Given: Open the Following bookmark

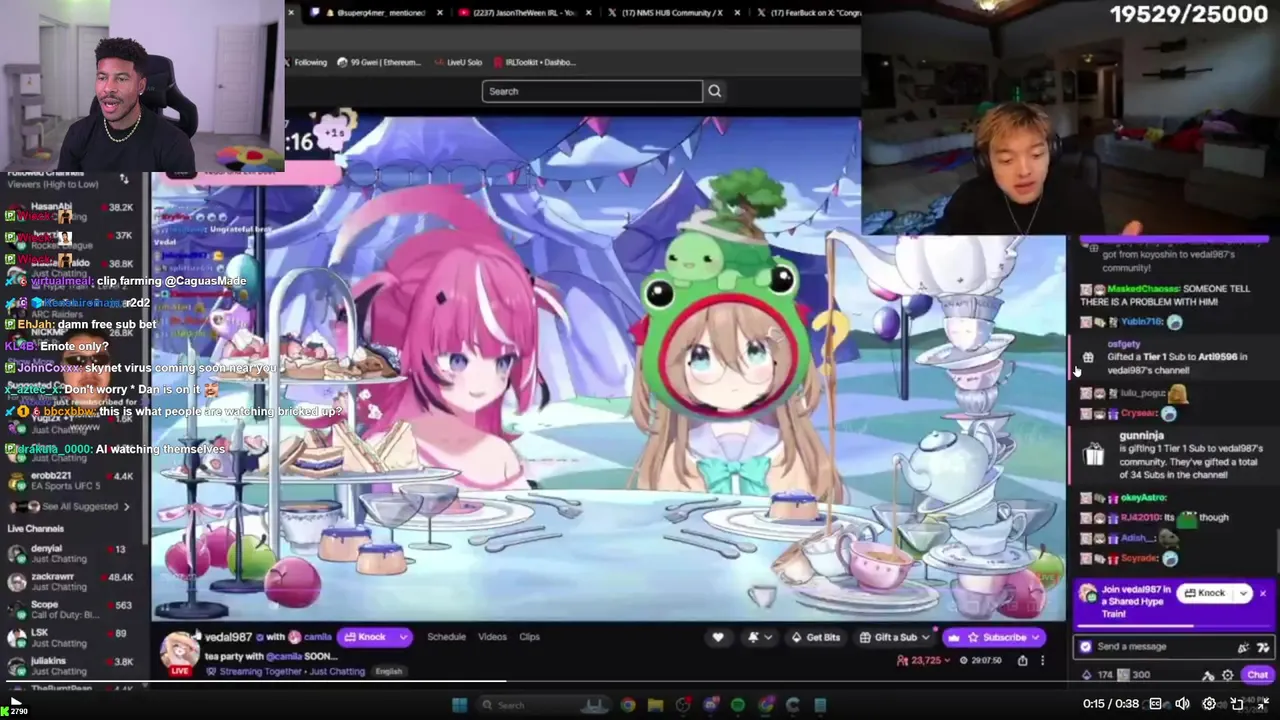Looking at the screenshot, I should coord(305,62).
